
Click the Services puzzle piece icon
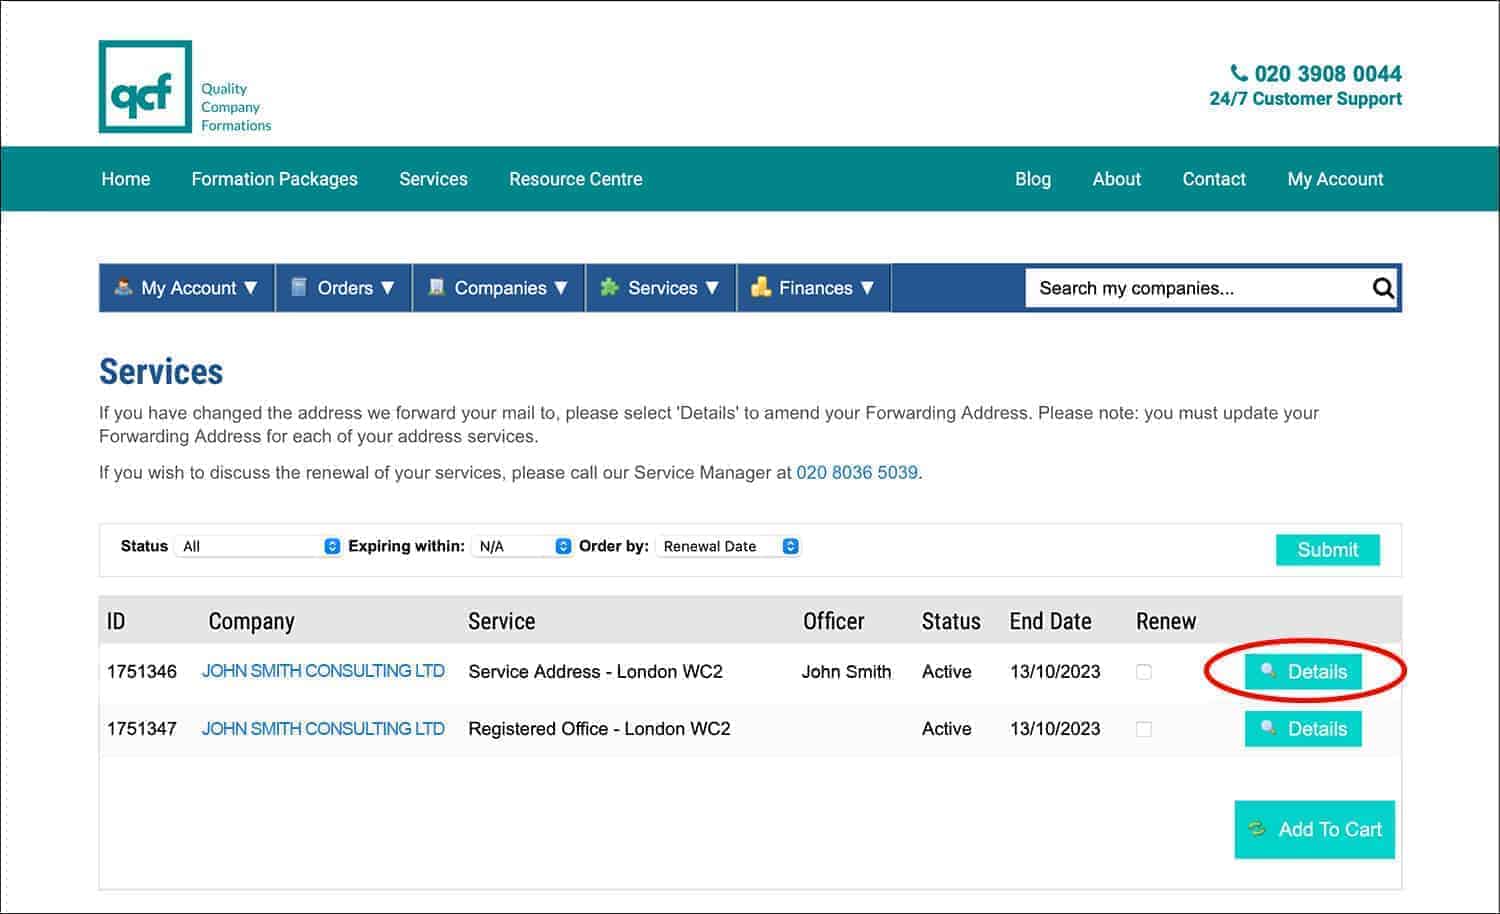pos(611,287)
